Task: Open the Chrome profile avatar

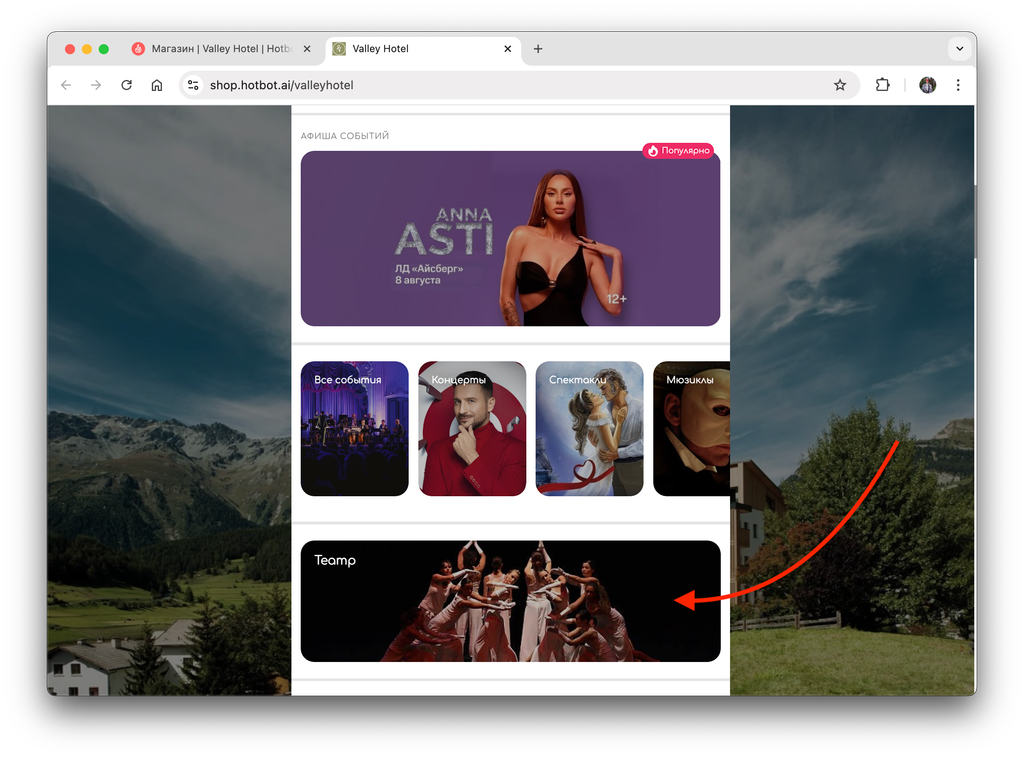Action: tap(927, 85)
